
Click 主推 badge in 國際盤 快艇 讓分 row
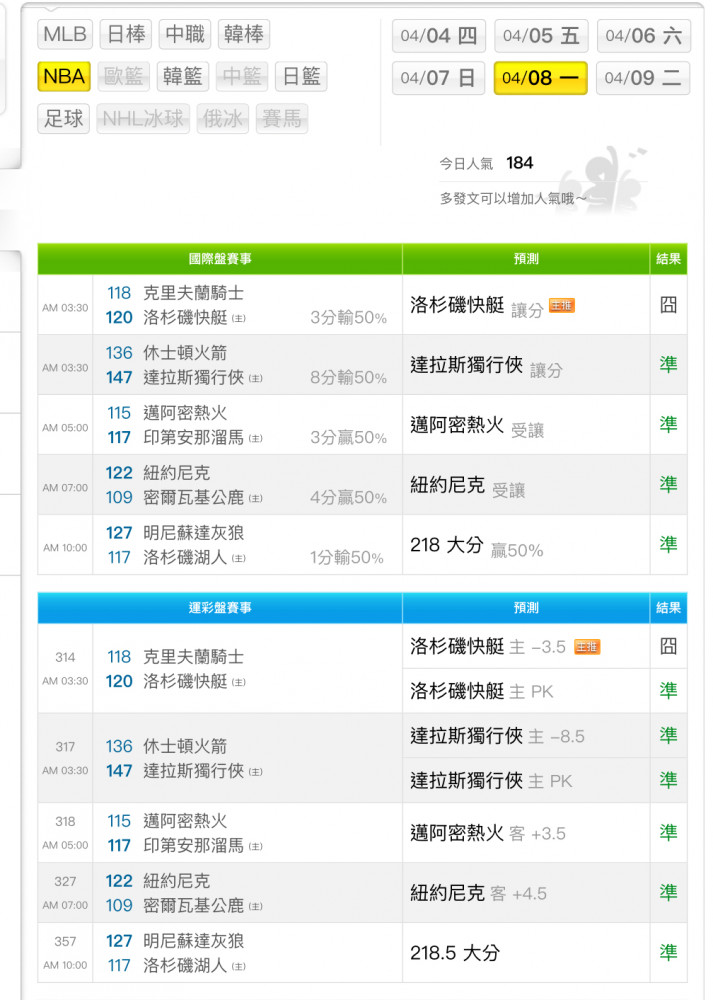tap(562, 306)
